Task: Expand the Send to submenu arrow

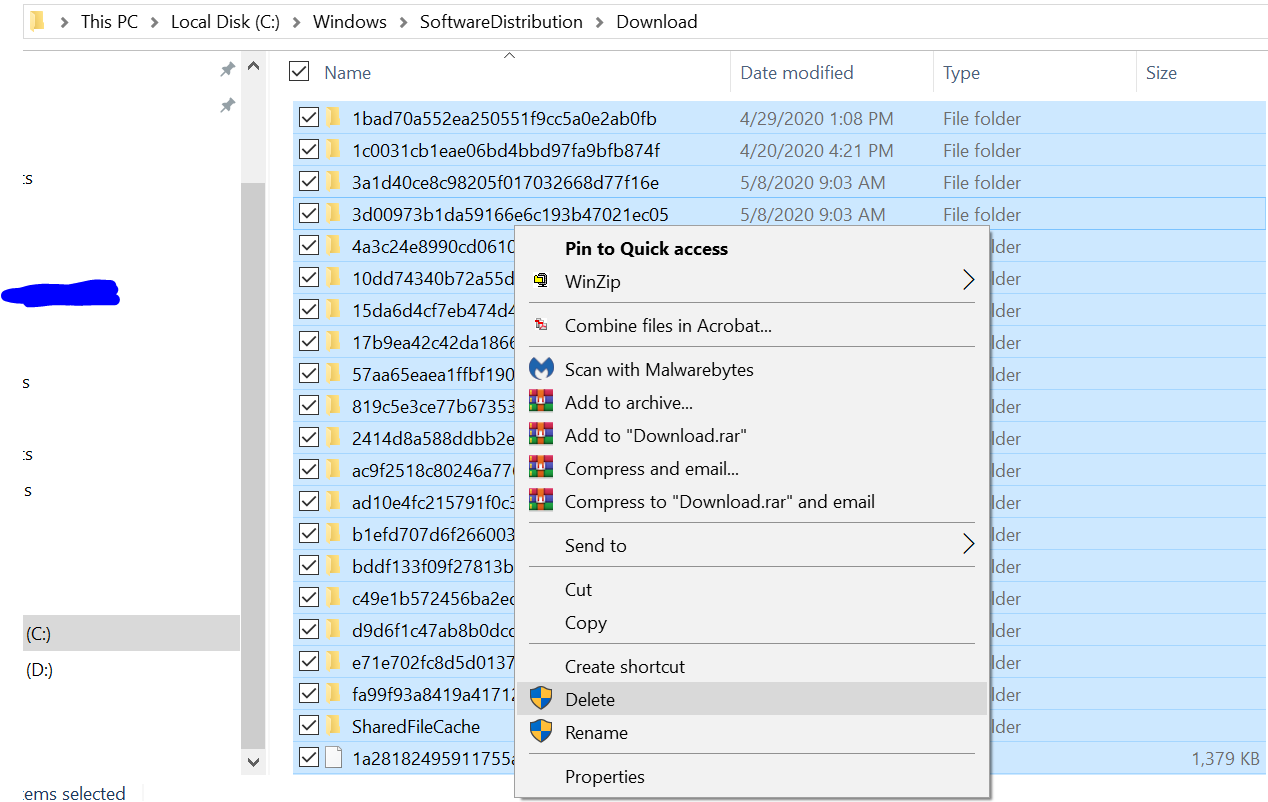Action: (967, 545)
